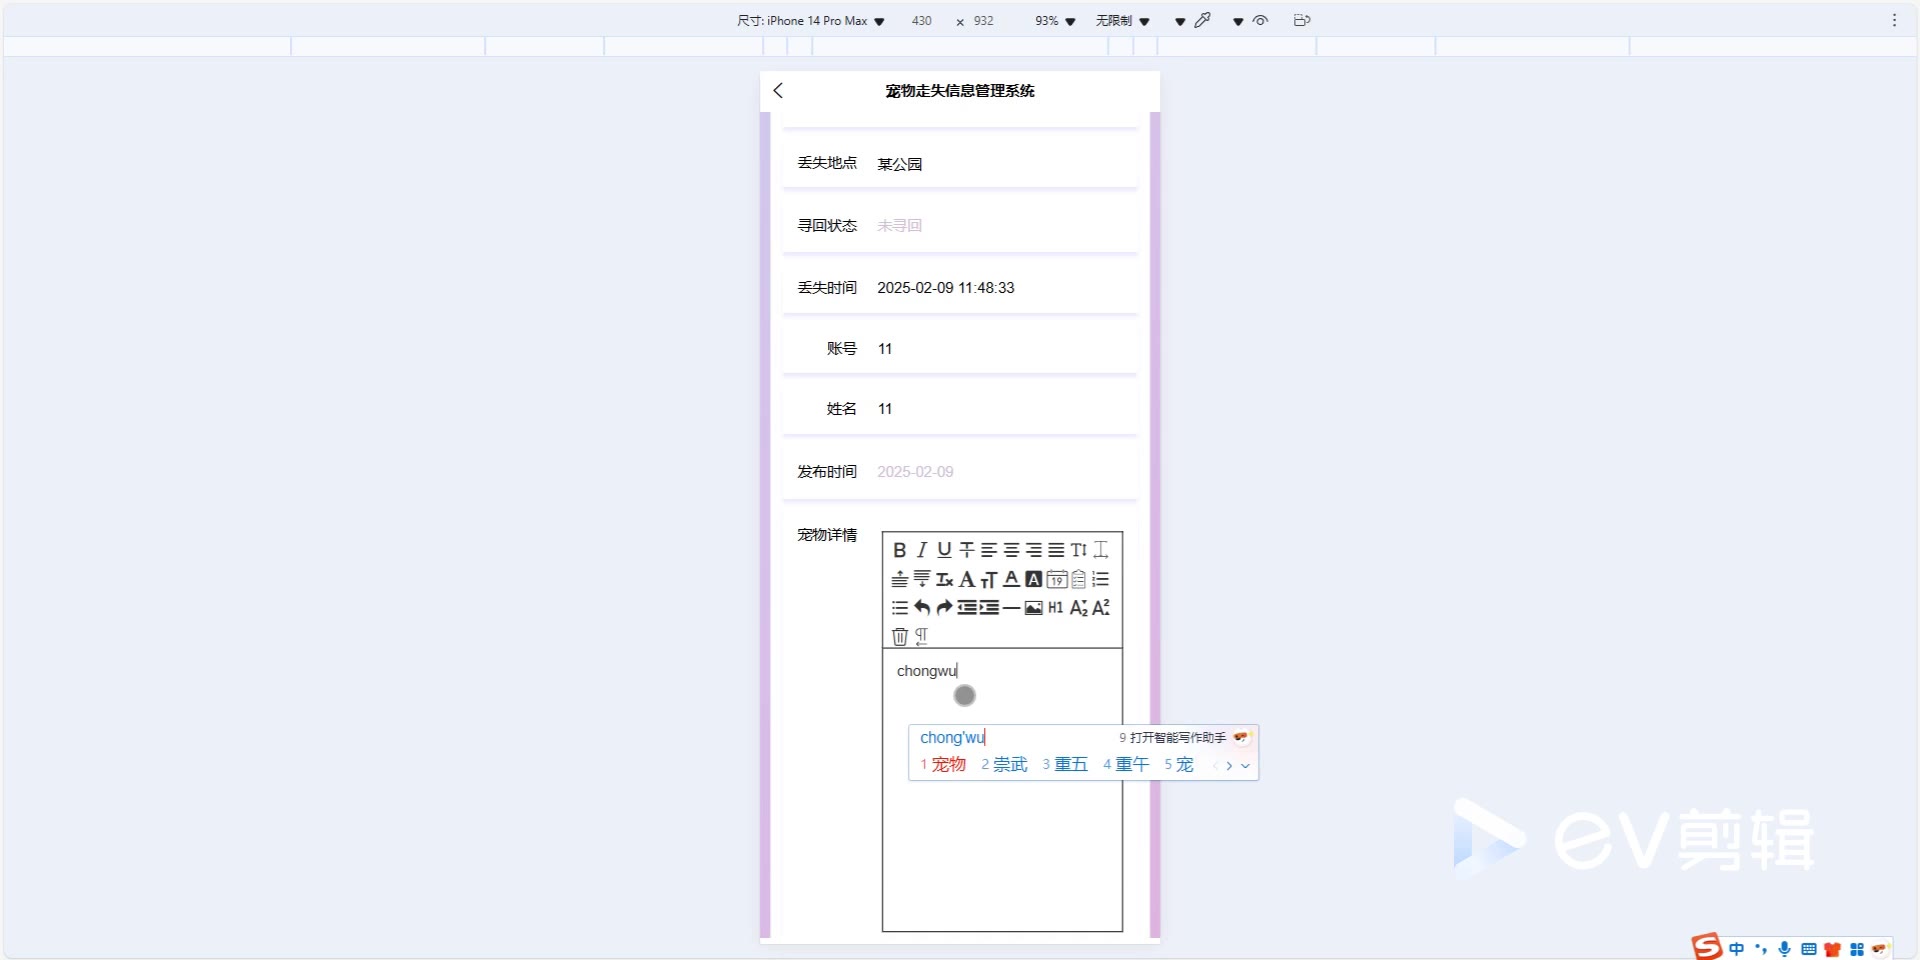Click 打开智能写作助手 in the IME popup
The width and height of the screenshot is (1920, 960).
coord(1176,738)
